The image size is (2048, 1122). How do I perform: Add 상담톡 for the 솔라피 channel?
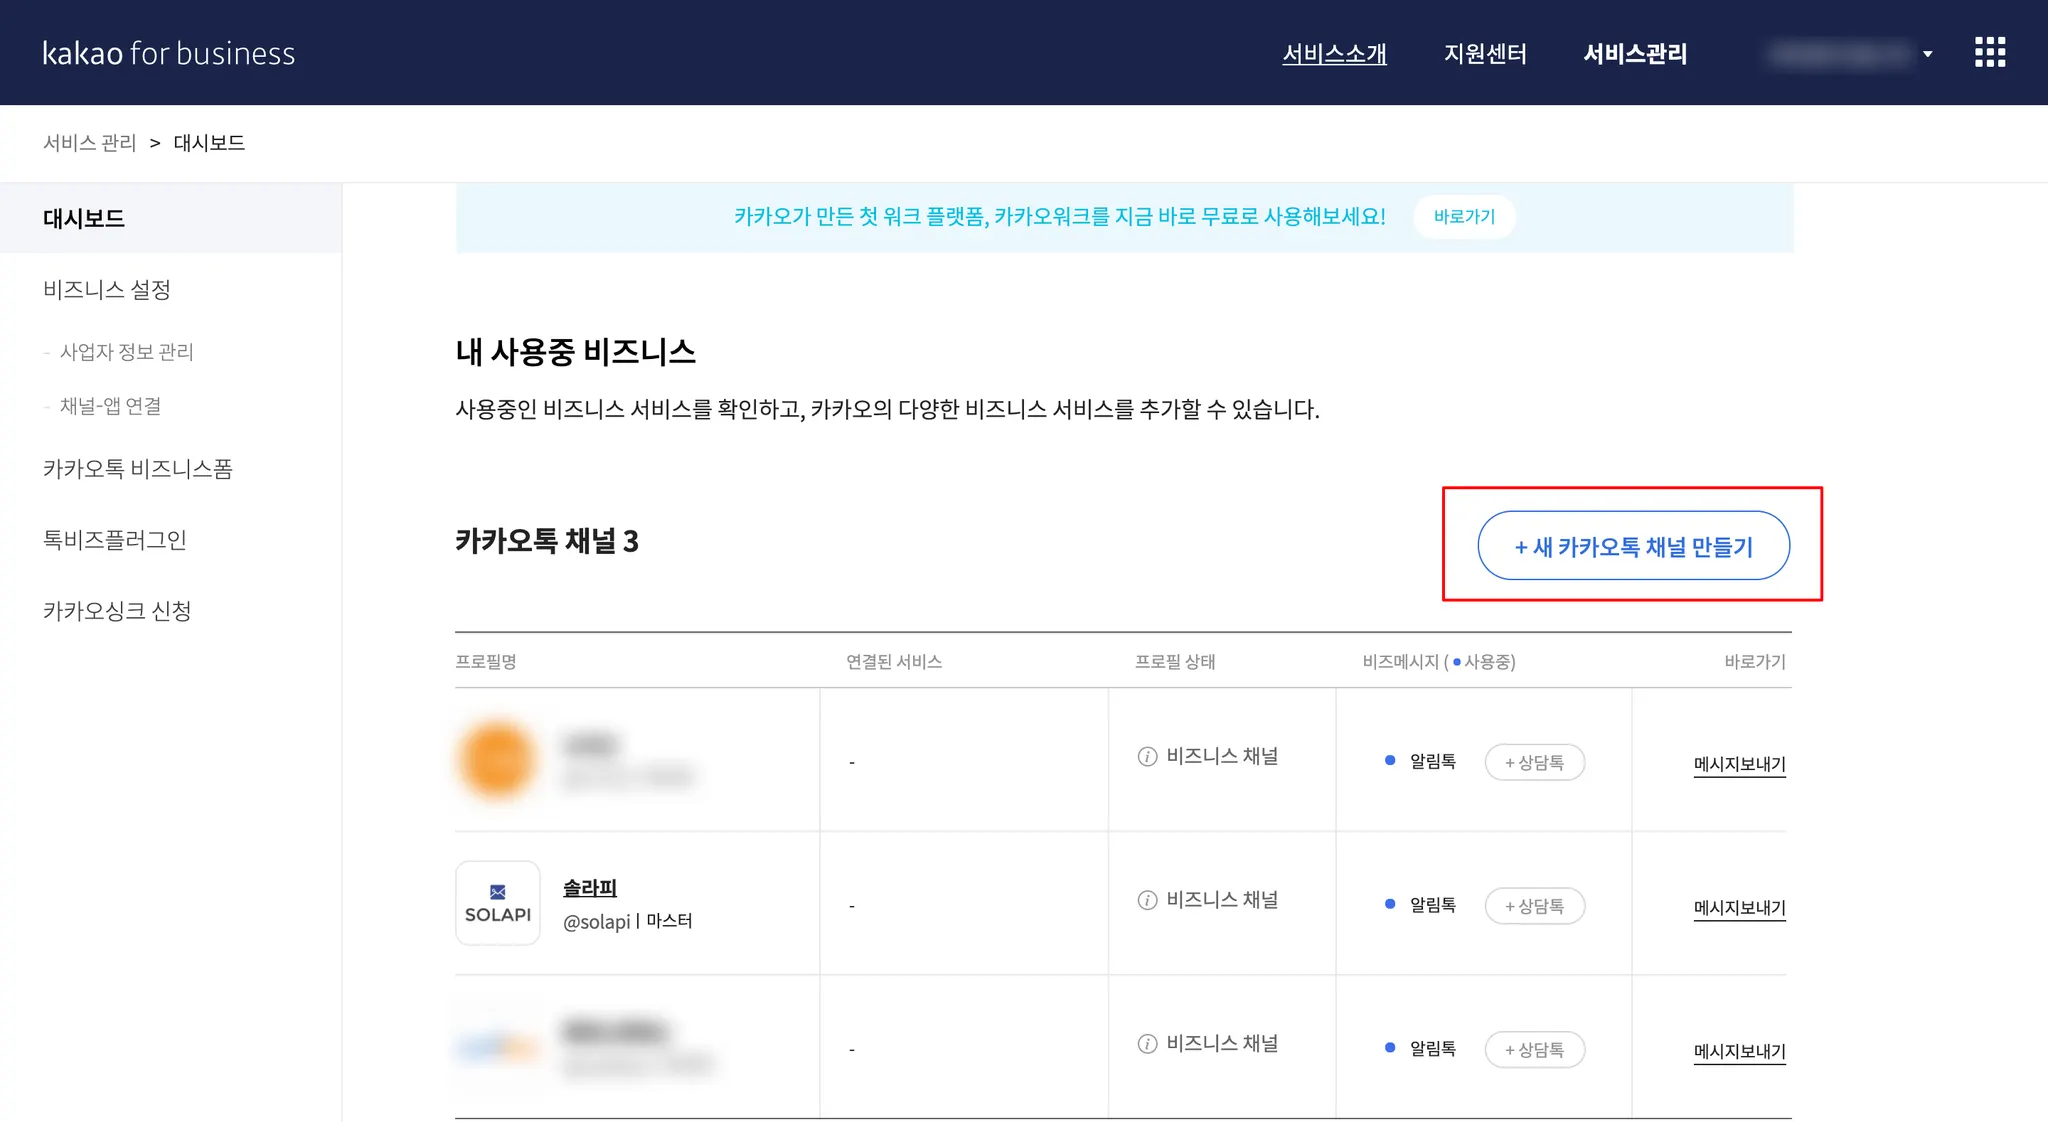pos(1534,906)
